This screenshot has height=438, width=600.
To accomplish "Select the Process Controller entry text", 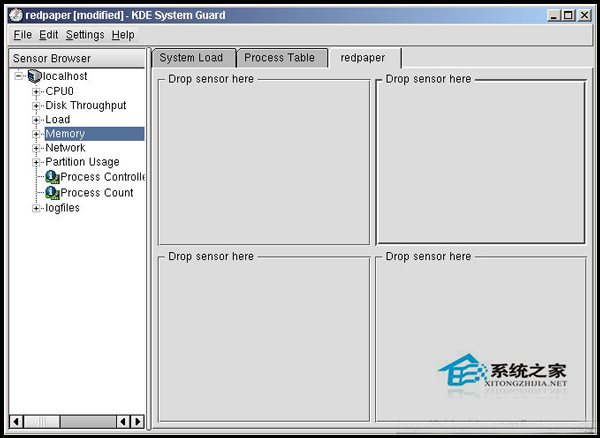I will click(103, 177).
